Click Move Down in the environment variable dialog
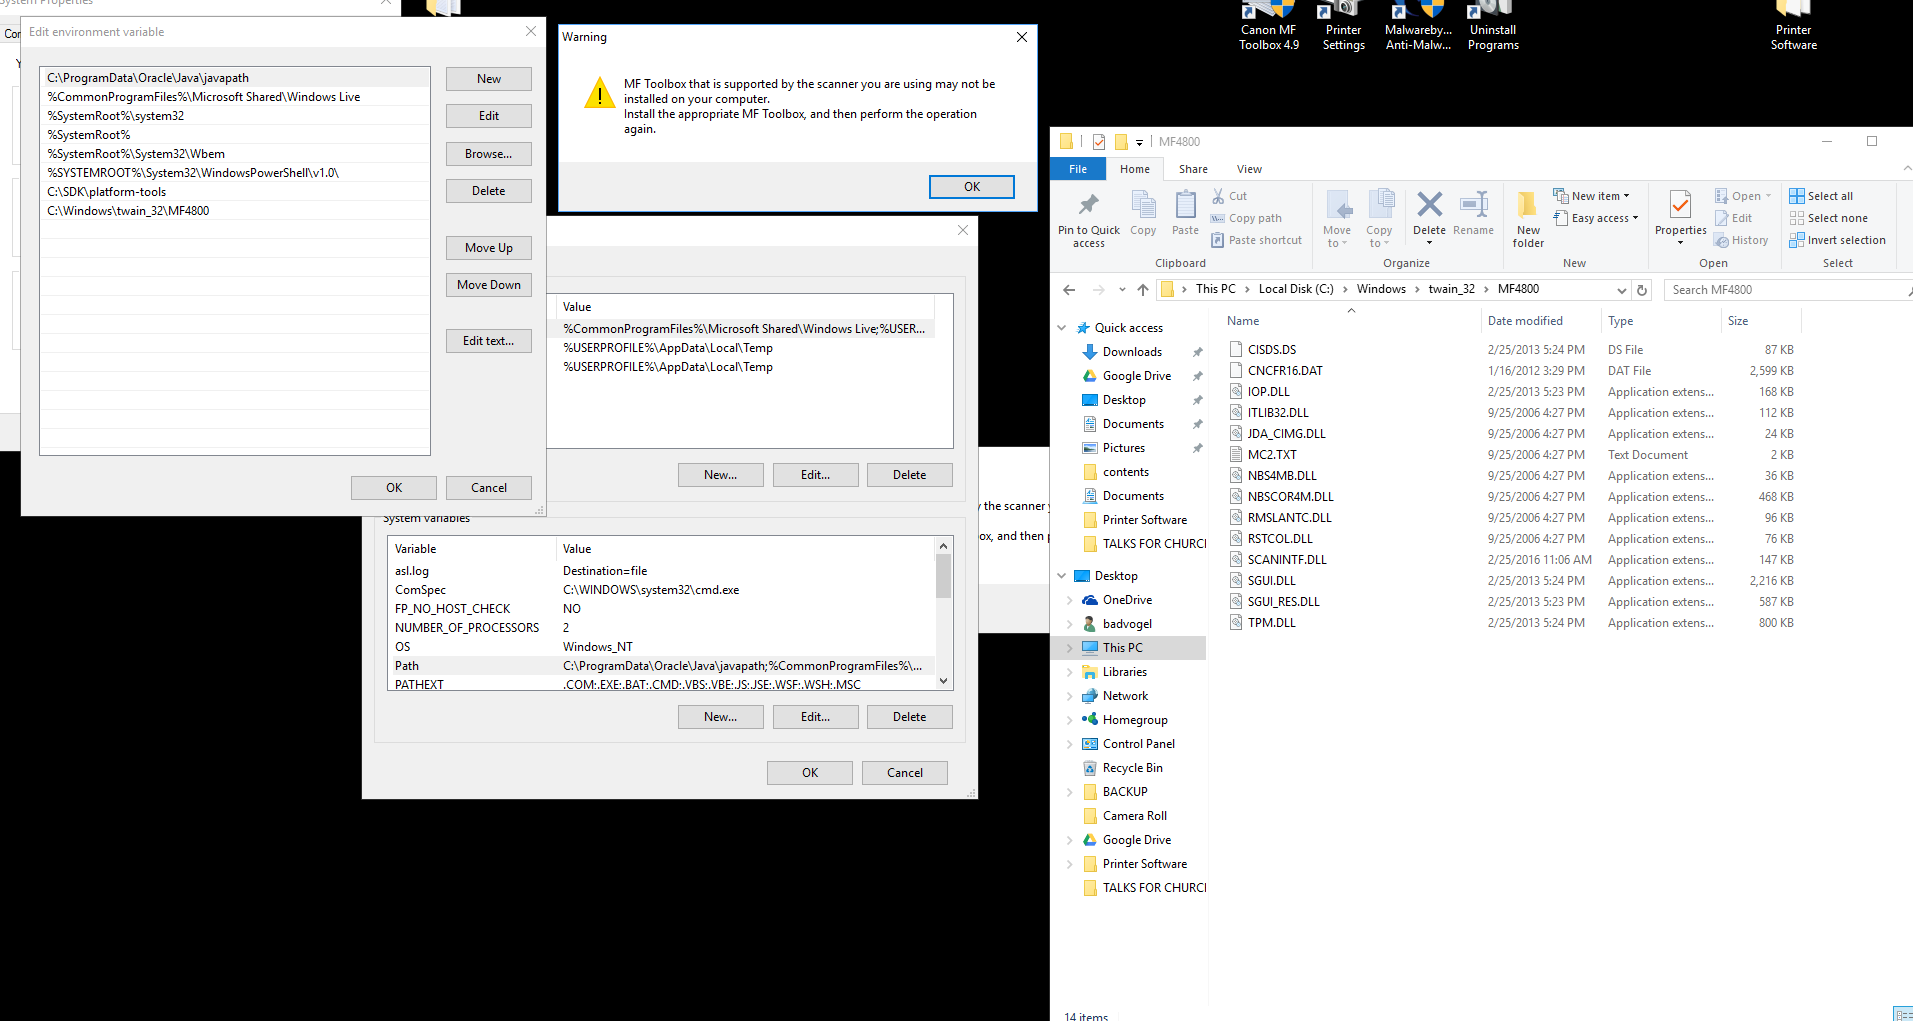 488,284
